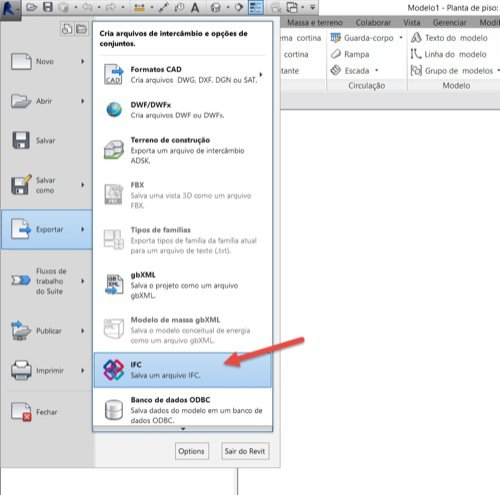Expand Formatos CAD submenu arrow
Screen dimensions: 500x495
(x=261, y=74)
